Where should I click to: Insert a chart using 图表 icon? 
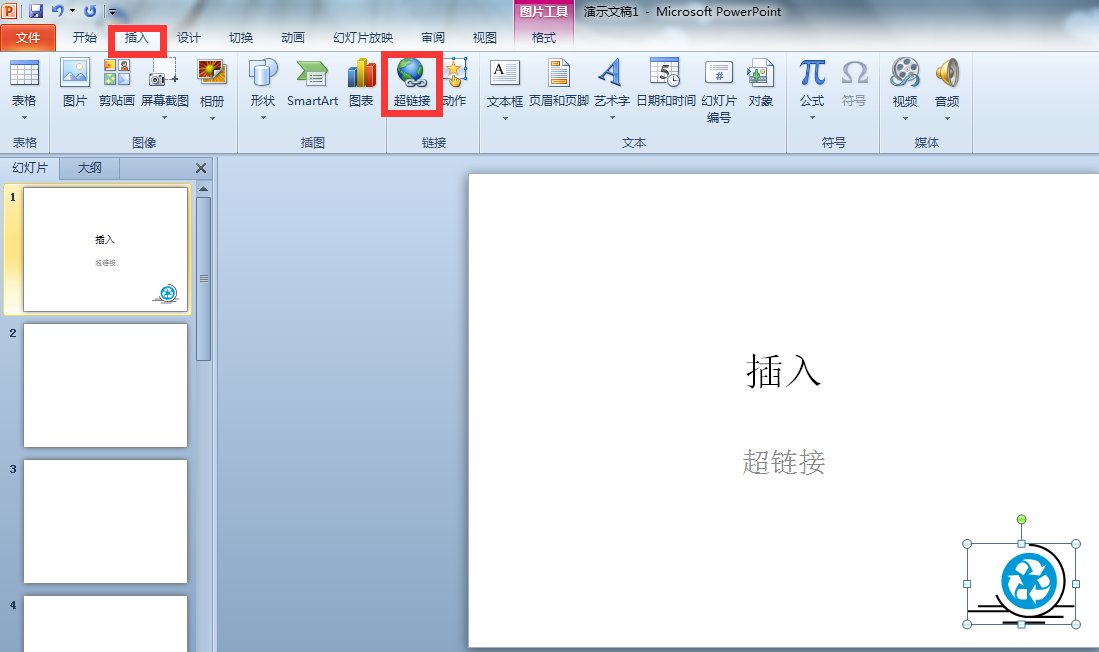(361, 73)
